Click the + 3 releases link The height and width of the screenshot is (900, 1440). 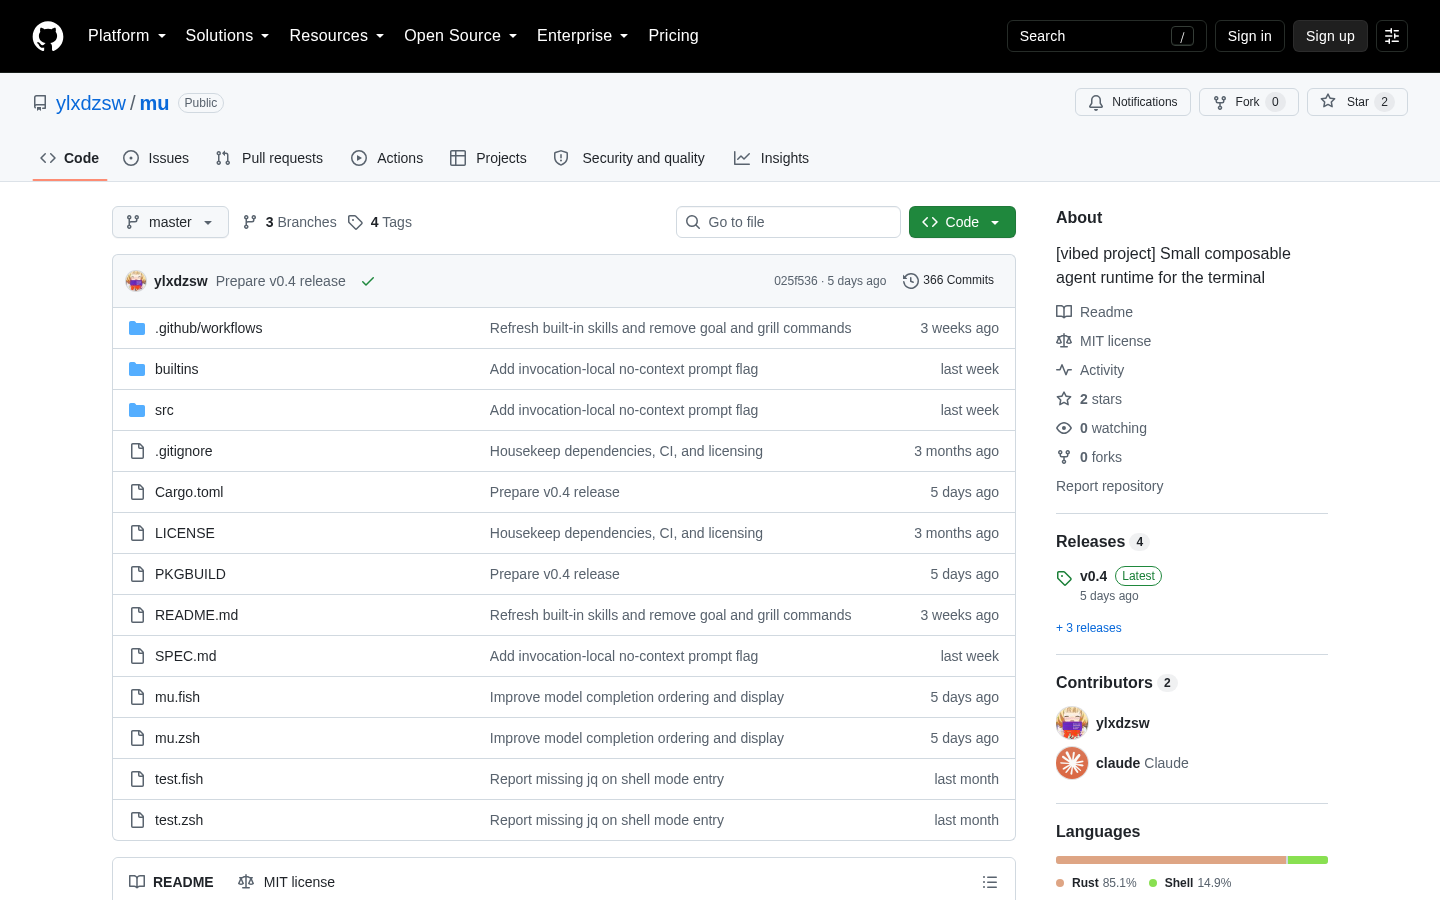coord(1089,628)
